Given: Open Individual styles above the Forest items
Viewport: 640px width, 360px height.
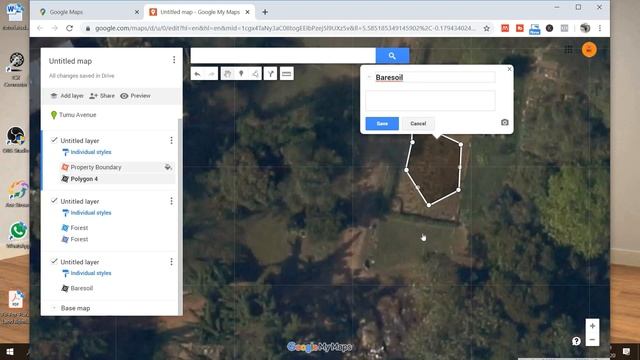Looking at the screenshot, I should [x=91, y=213].
